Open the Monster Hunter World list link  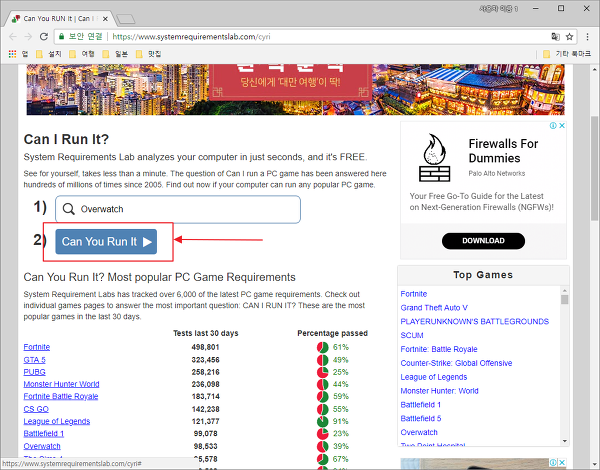(61, 384)
